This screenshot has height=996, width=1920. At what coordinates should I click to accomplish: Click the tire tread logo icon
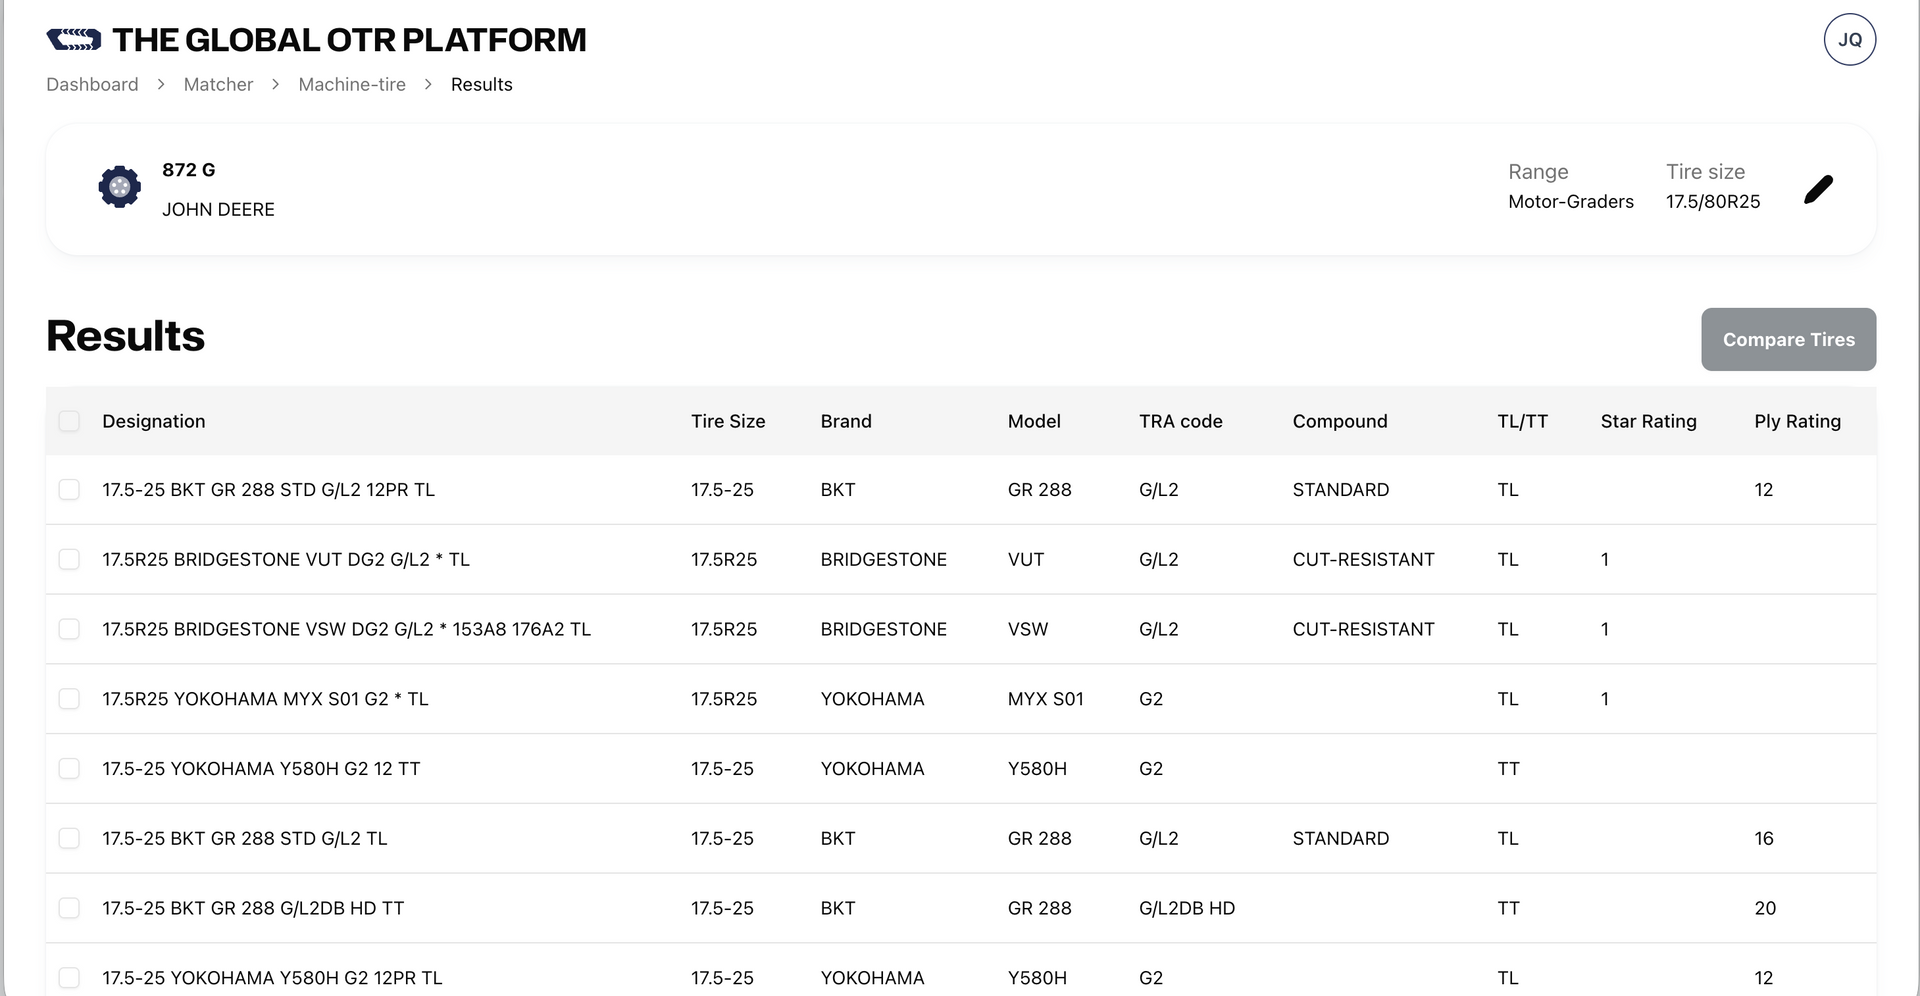click(x=74, y=39)
